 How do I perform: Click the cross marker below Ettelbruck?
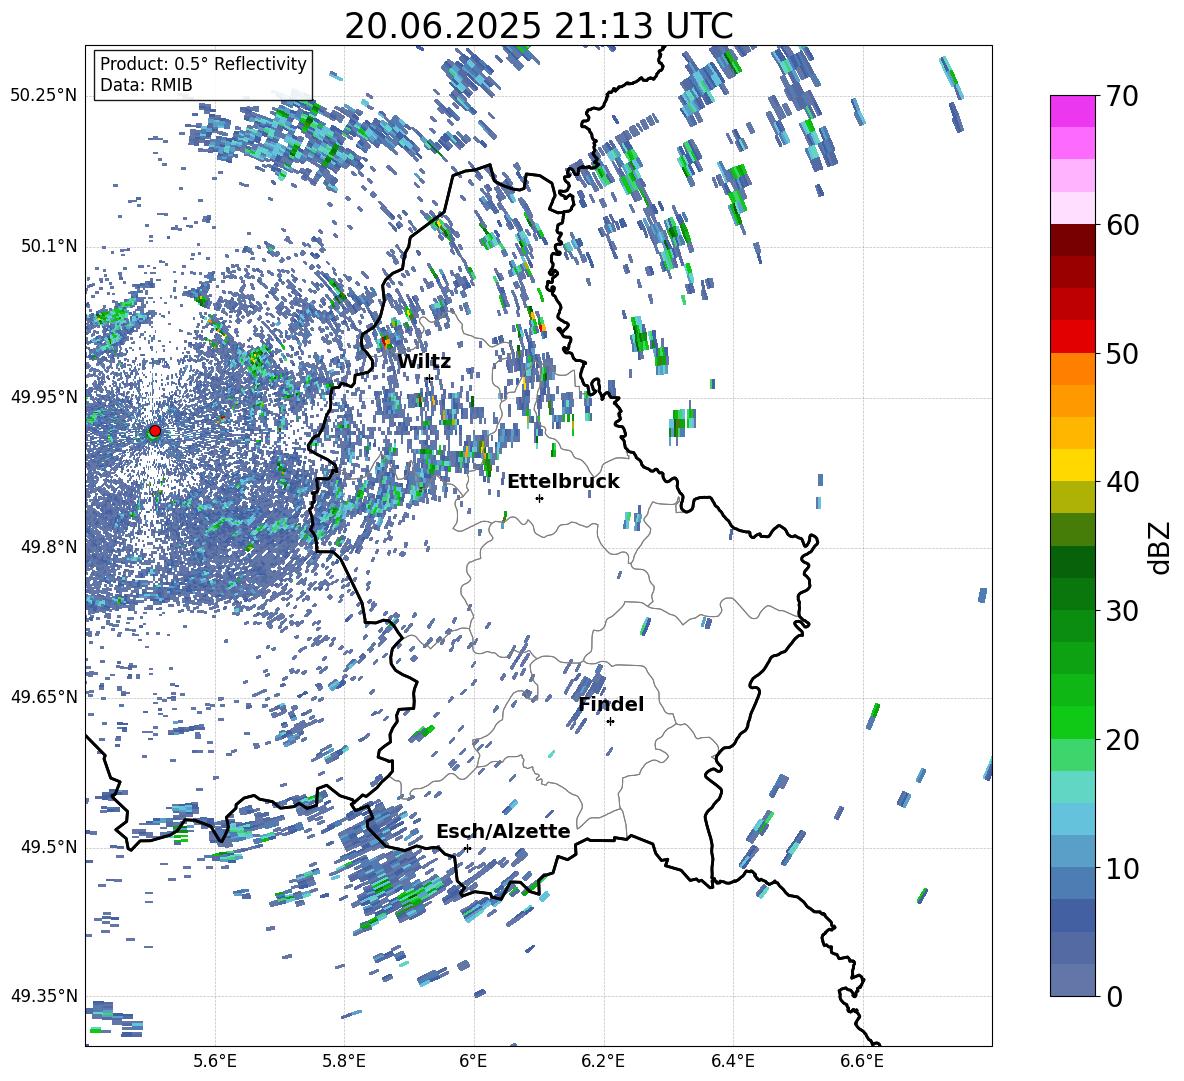pyautogui.click(x=539, y=498)
